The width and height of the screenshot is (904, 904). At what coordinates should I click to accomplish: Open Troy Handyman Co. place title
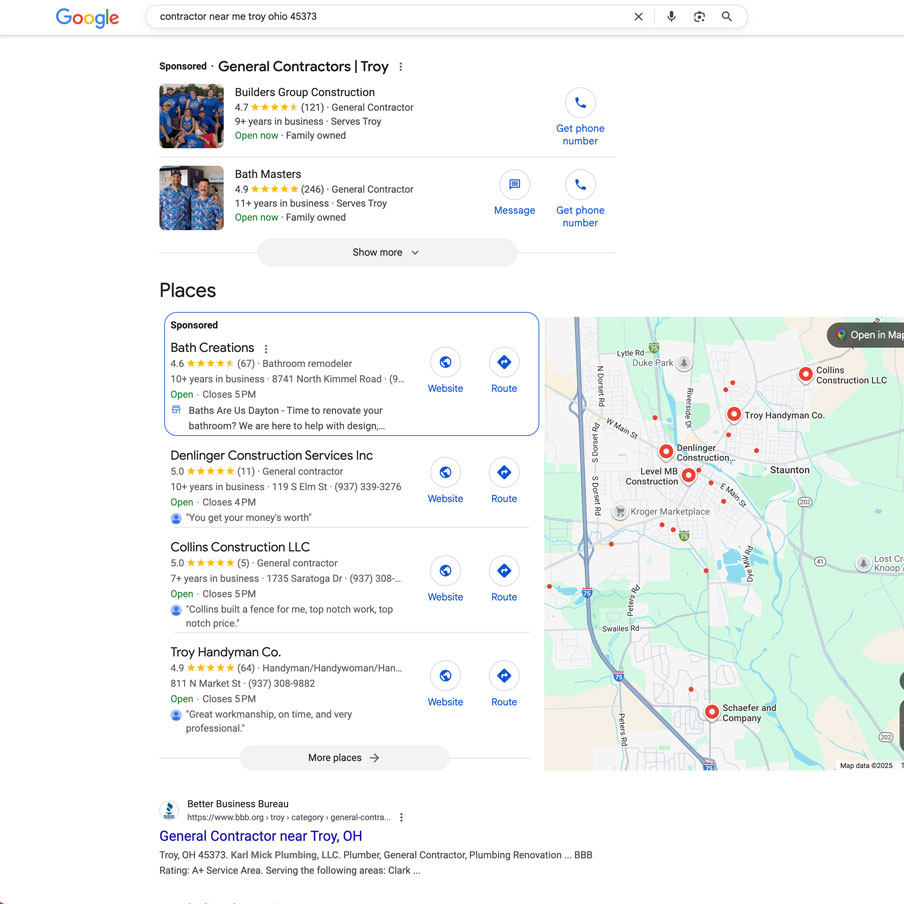[x=225, y=652]
